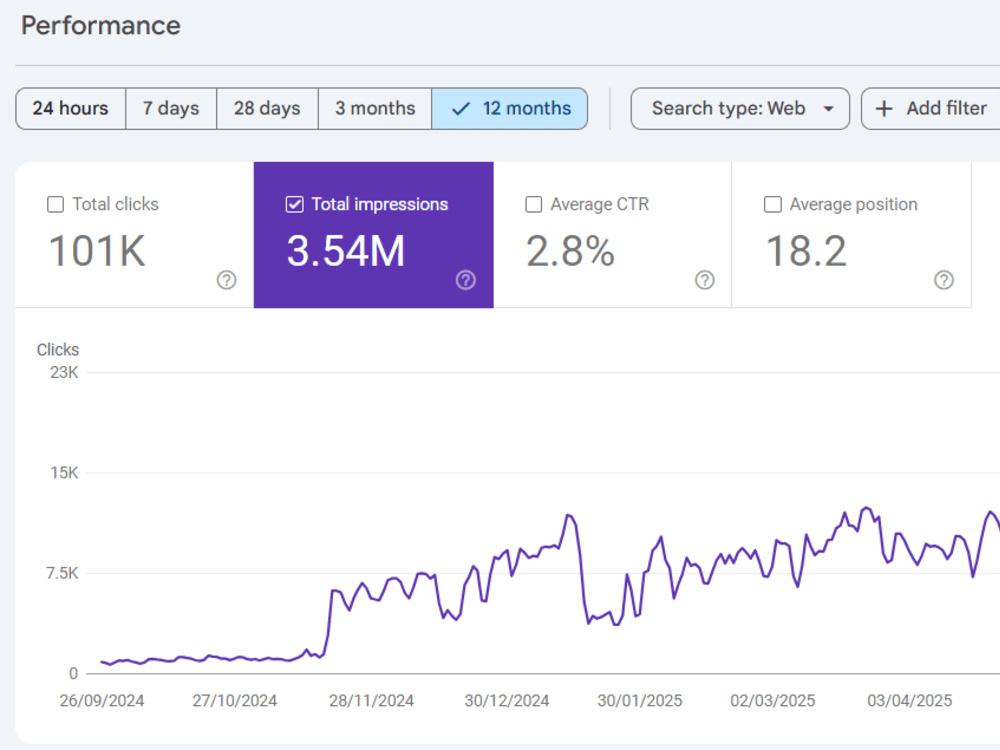Click the 27/10/2024 date label

click(235, 700)
